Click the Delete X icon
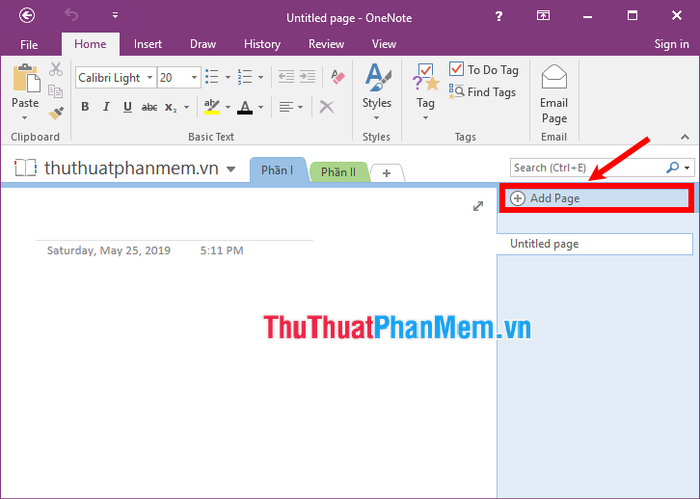The height and width of the screenshot is (499, 700). point(327,107)
